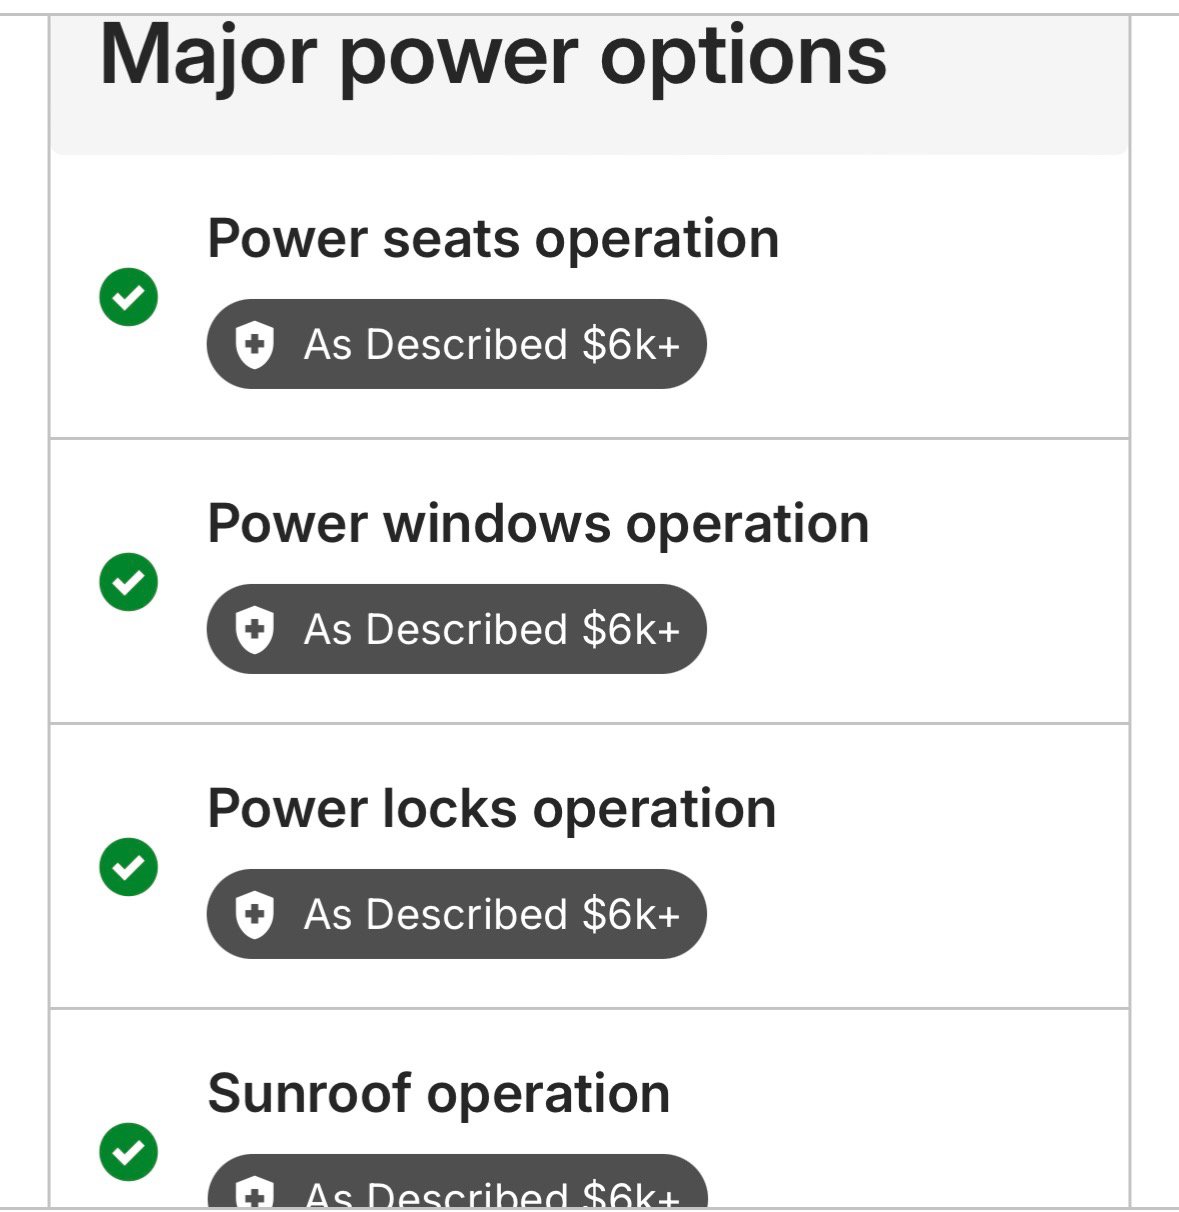Click the shield icon in Sunroof operation badge
This screenshot has width=1179, height=1212.
tap(254, 1195)
